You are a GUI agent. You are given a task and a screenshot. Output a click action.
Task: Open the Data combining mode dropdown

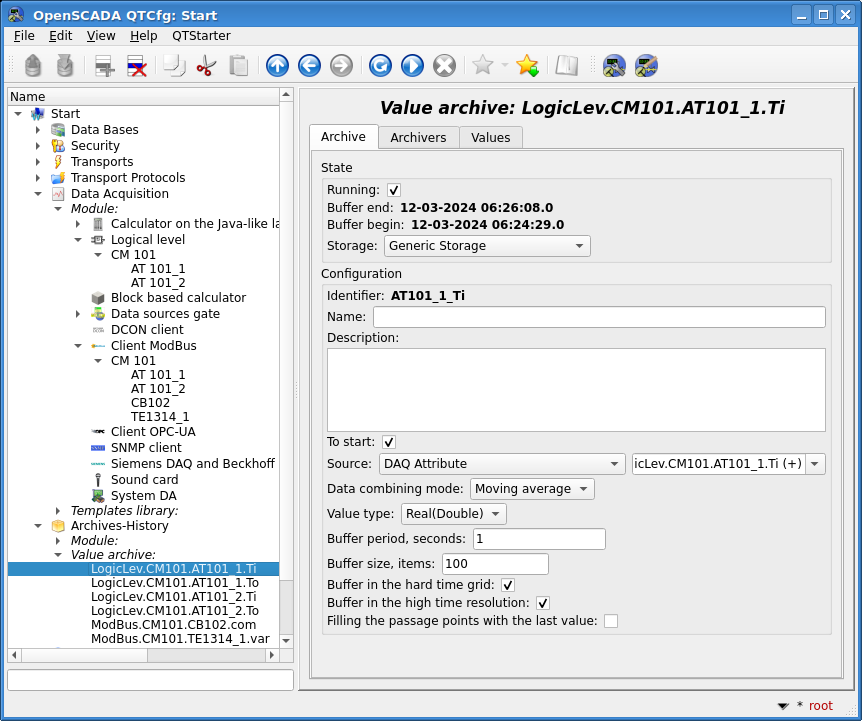click(x=532, y=489)
